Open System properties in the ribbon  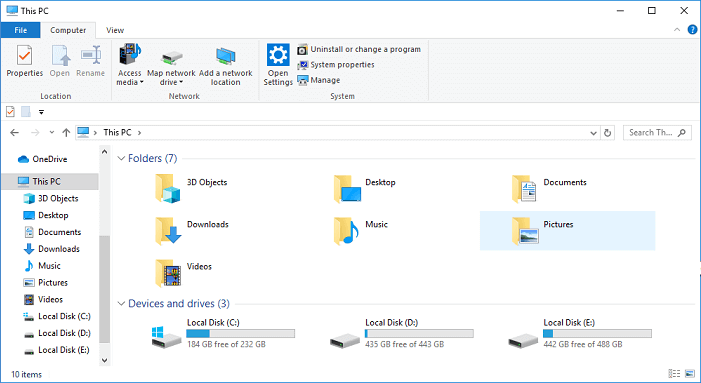[336, 65]
